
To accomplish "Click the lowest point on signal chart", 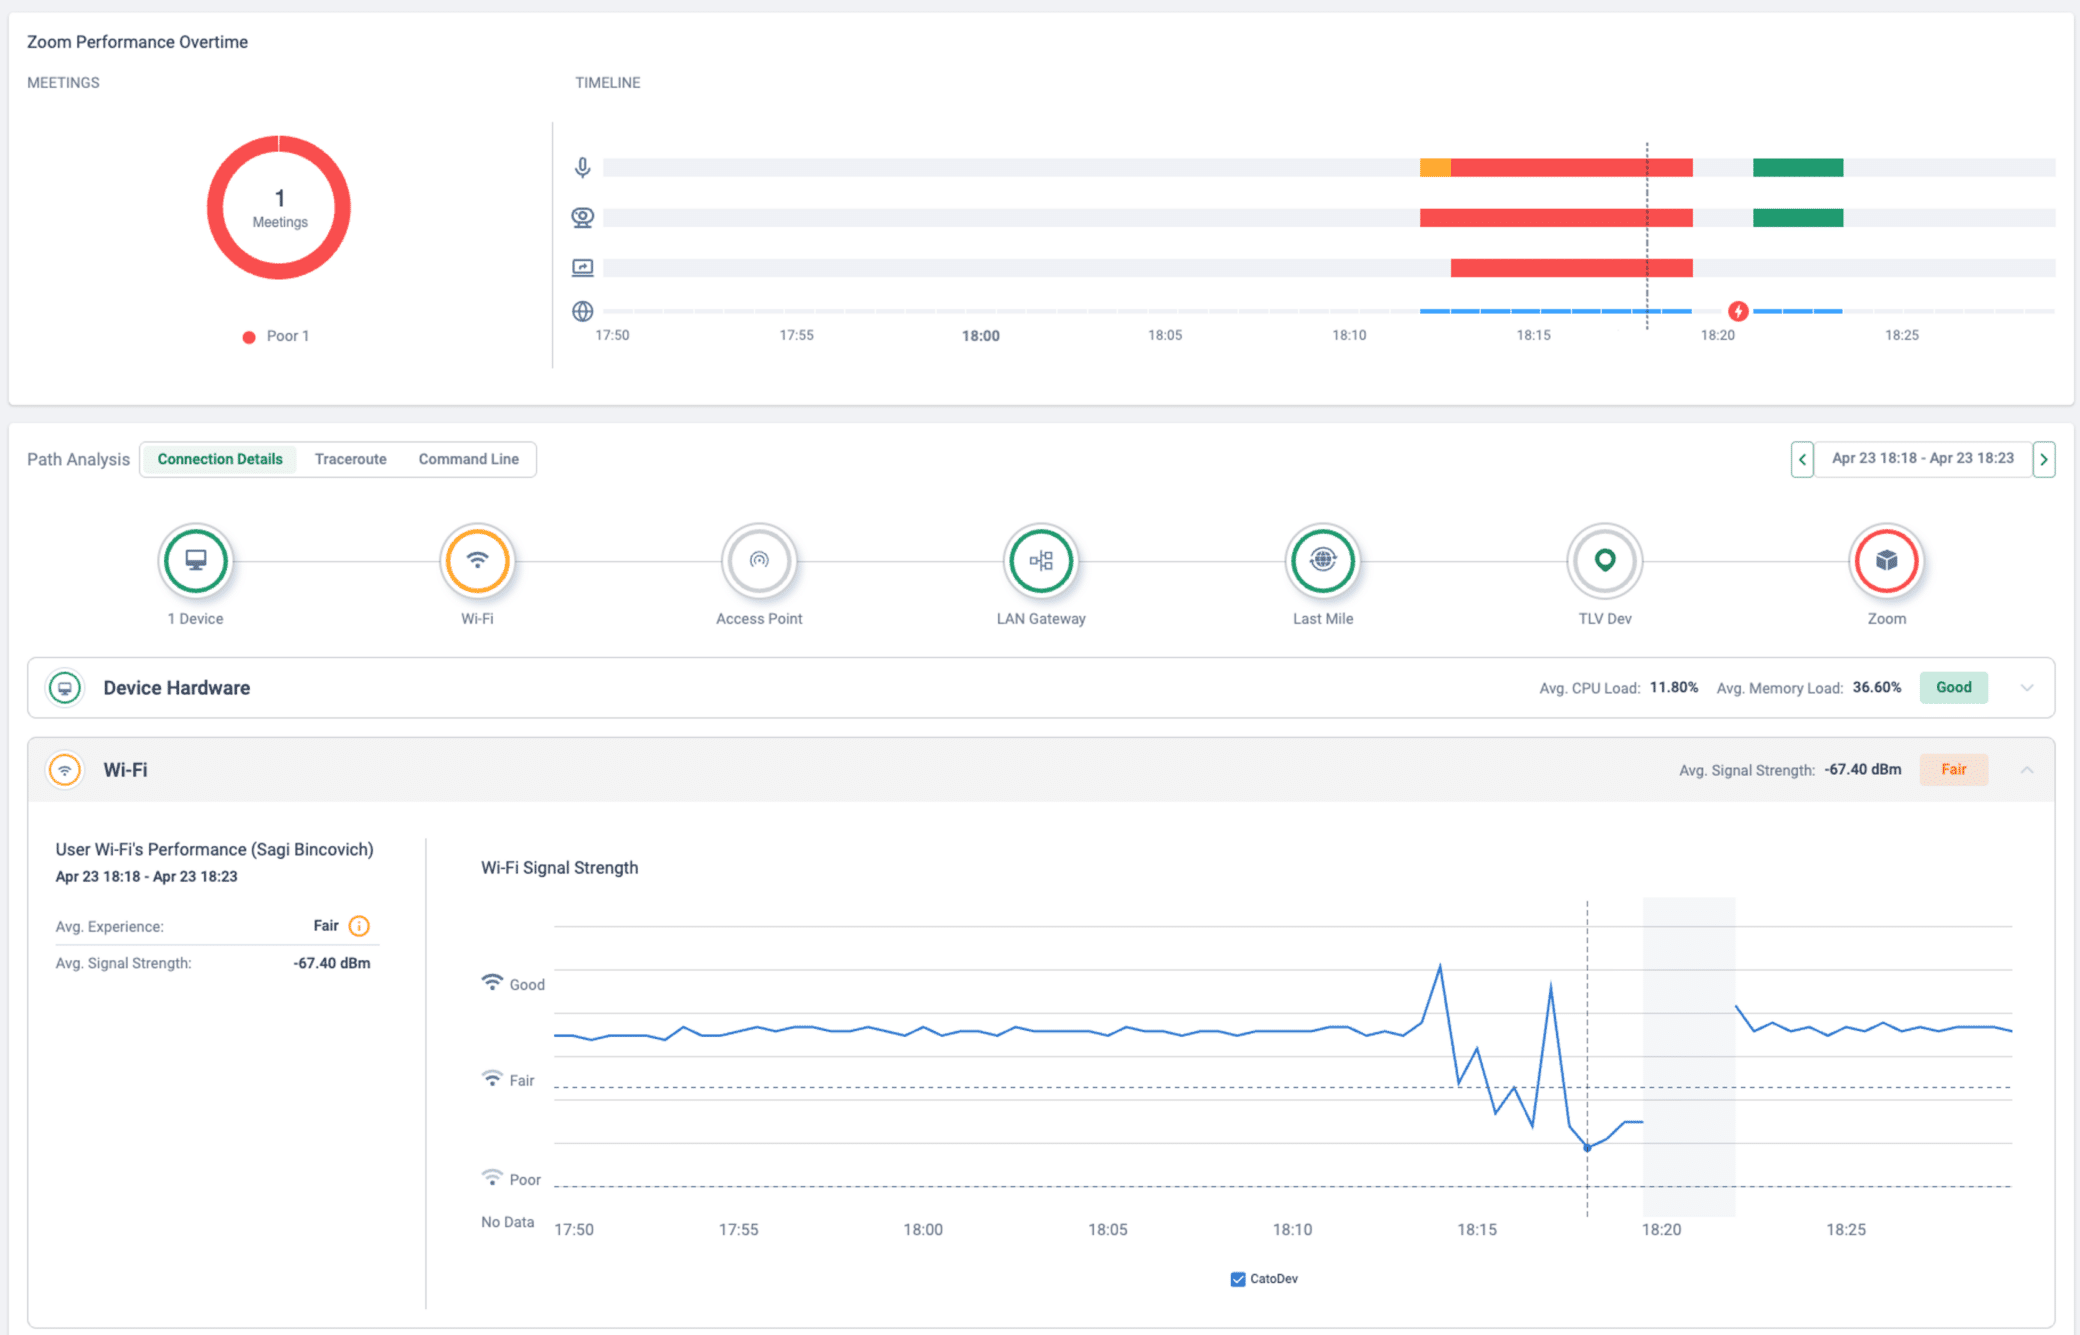I will coord(1587,1148).
